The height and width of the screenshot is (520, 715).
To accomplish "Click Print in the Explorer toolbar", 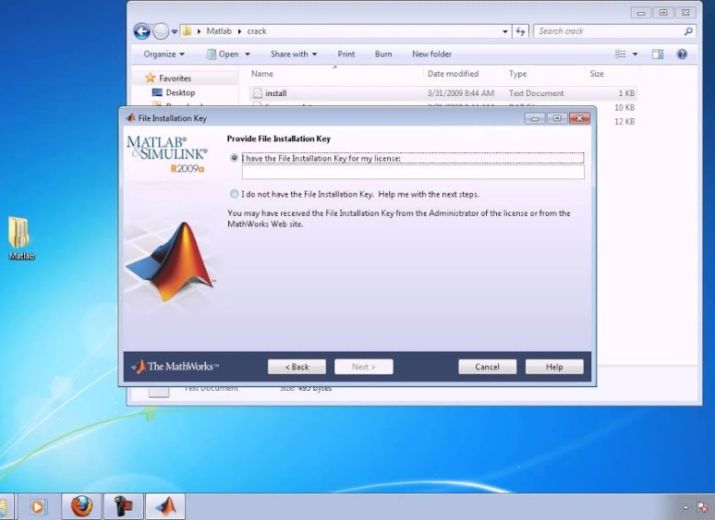I will (346, 54).
